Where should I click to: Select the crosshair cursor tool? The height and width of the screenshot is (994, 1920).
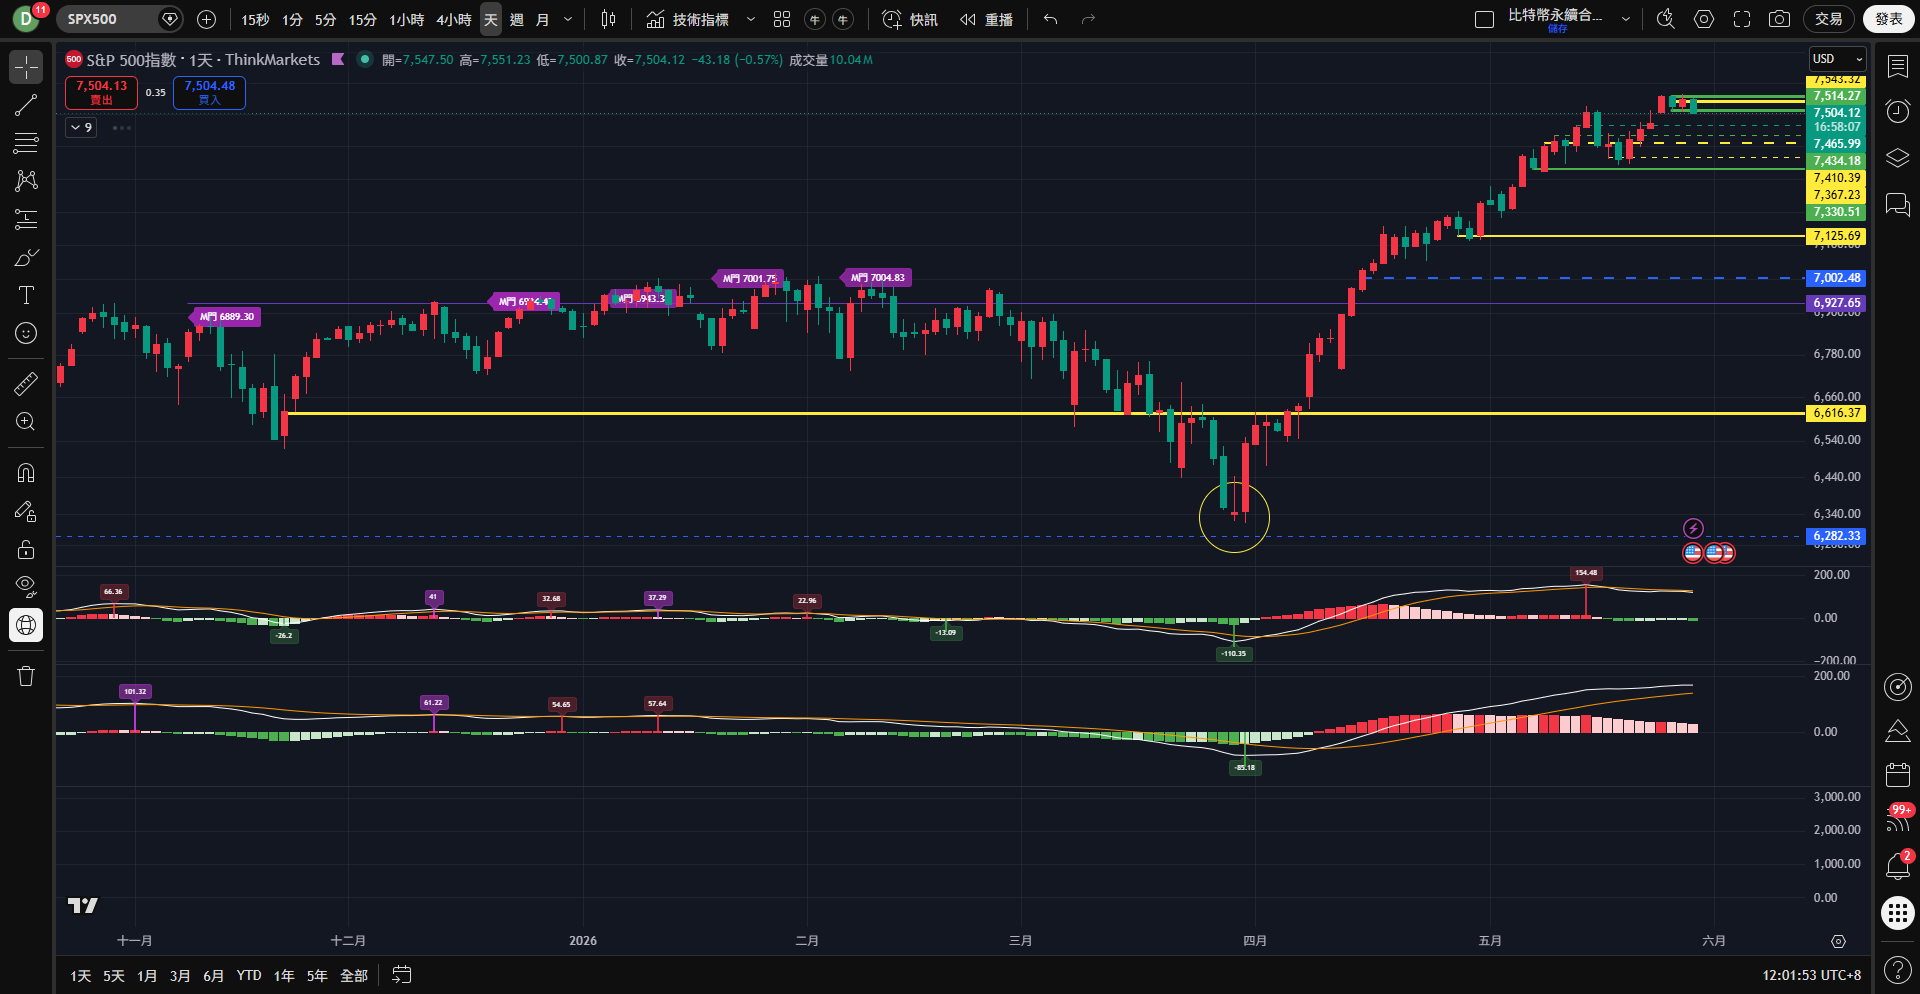tap(26, 67)
